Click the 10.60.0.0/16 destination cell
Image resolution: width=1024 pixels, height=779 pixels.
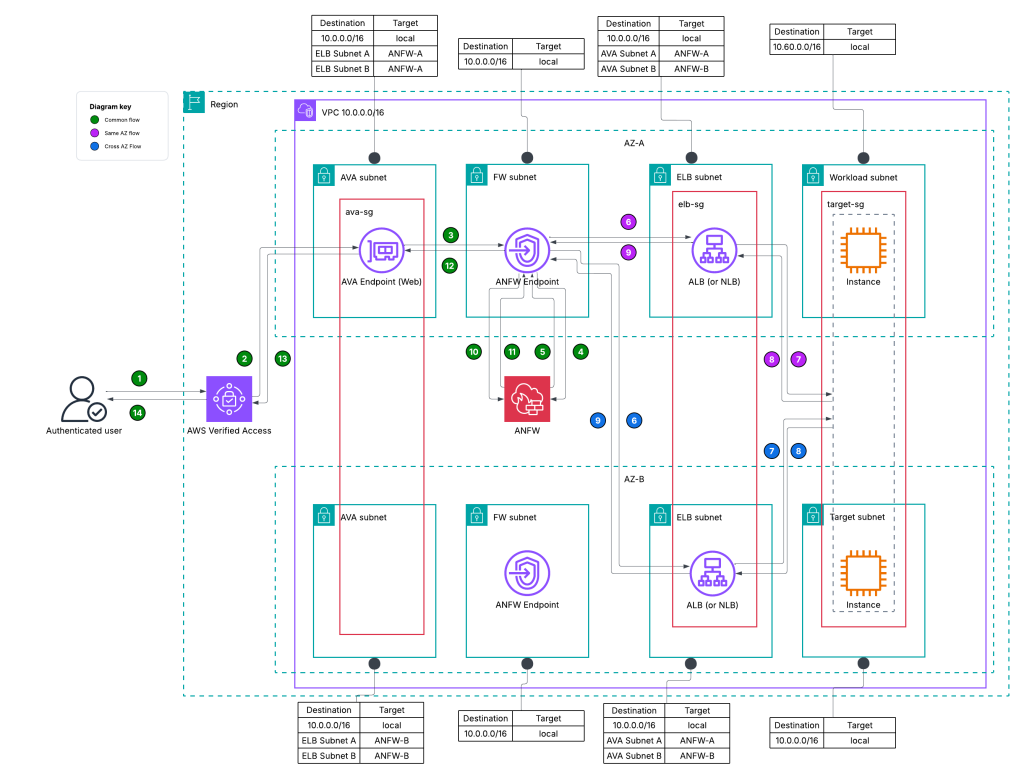coord(797,47)
